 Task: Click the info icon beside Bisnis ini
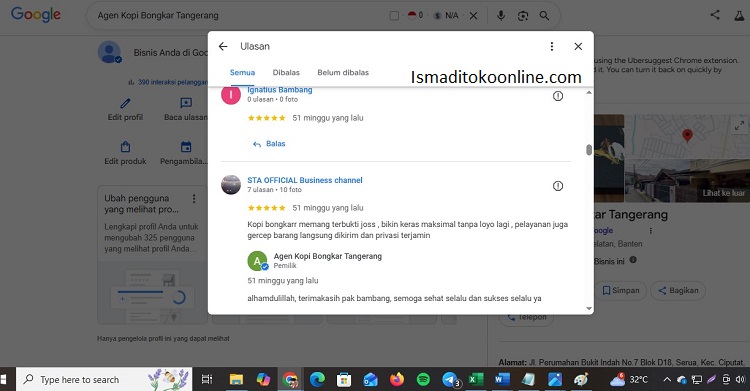click(x=633, y=260)
